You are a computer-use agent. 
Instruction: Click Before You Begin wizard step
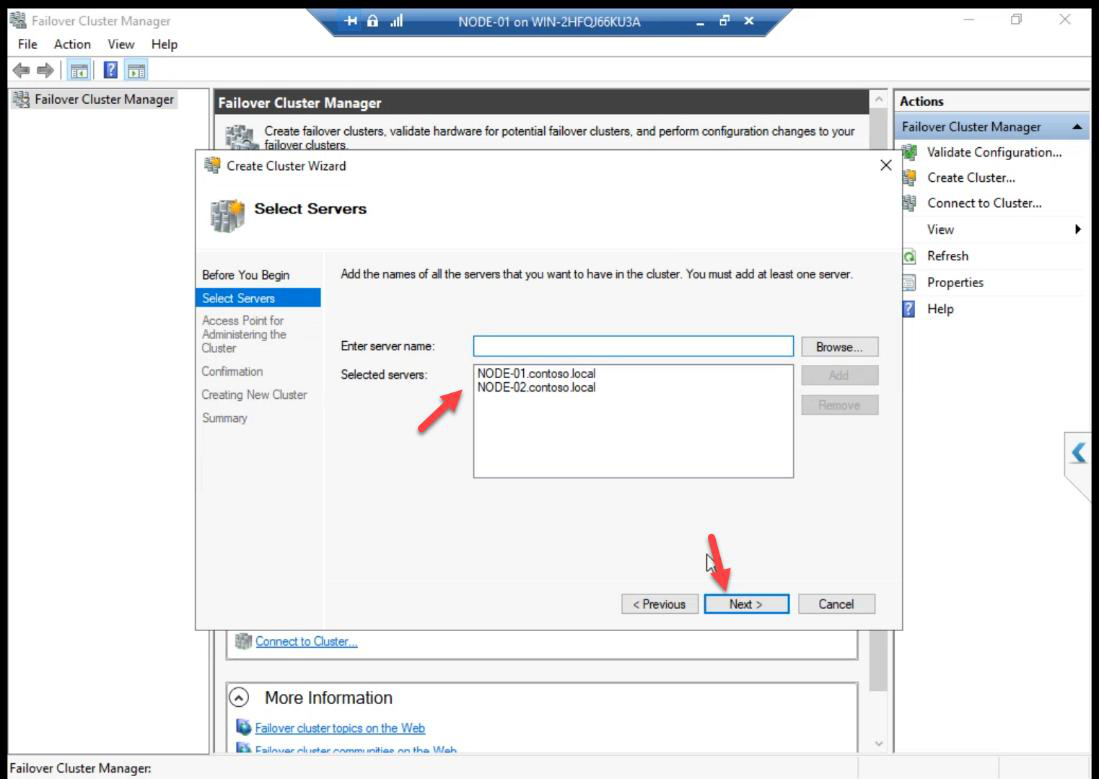point(245,275)
